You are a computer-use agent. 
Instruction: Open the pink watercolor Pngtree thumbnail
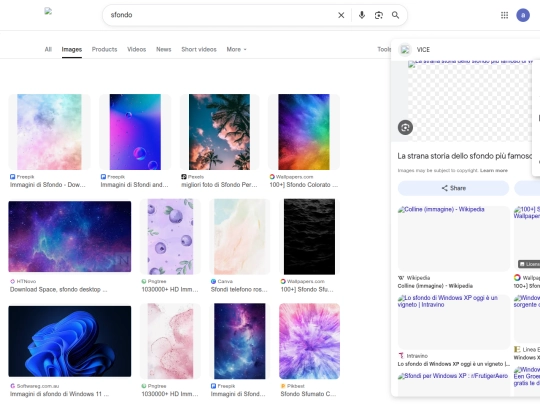click(170, 341)
